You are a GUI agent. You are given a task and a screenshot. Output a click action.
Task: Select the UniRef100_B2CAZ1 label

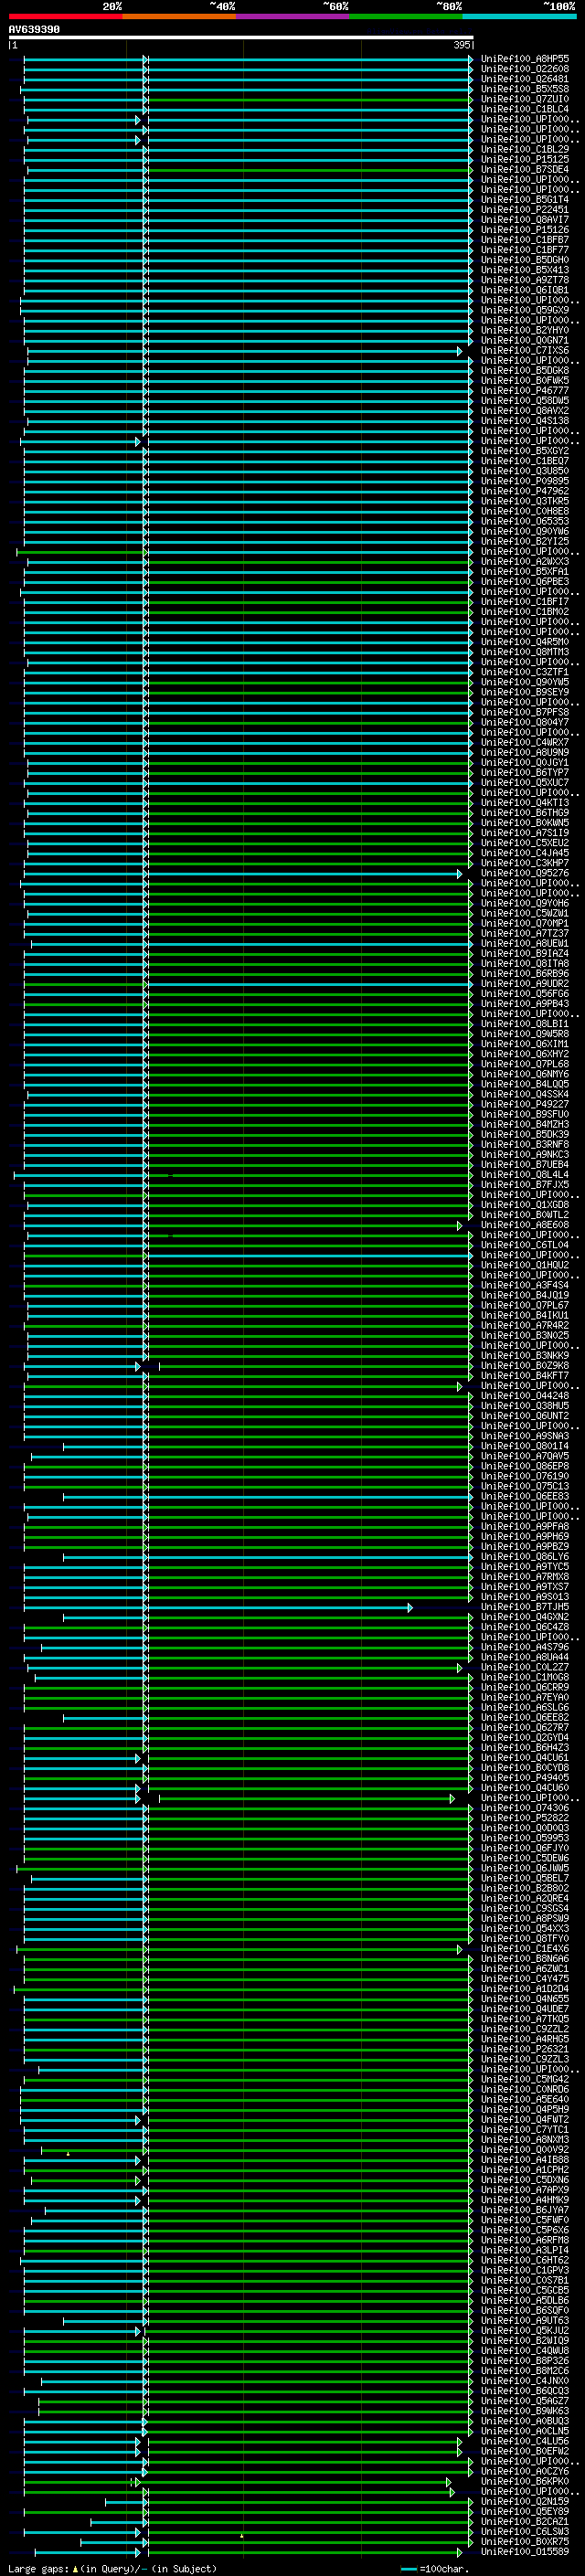525,2521
